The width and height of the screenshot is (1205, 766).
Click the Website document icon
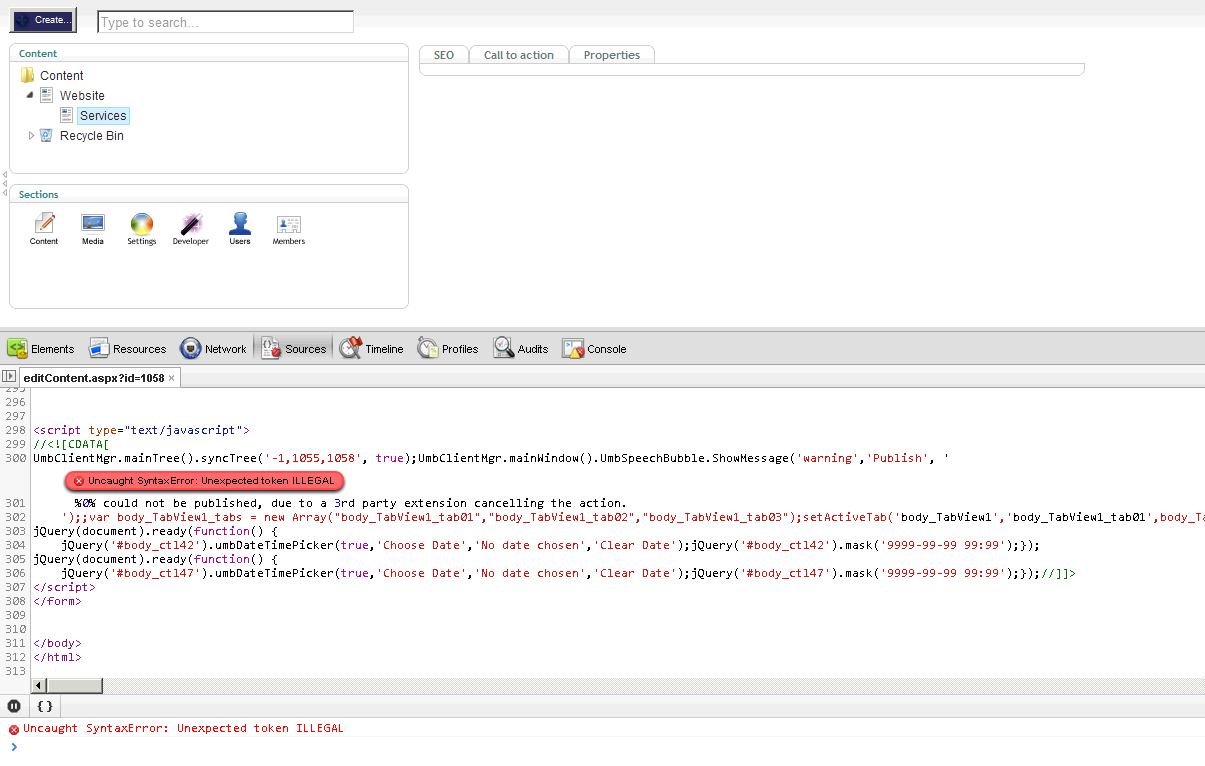pos(47,95)
